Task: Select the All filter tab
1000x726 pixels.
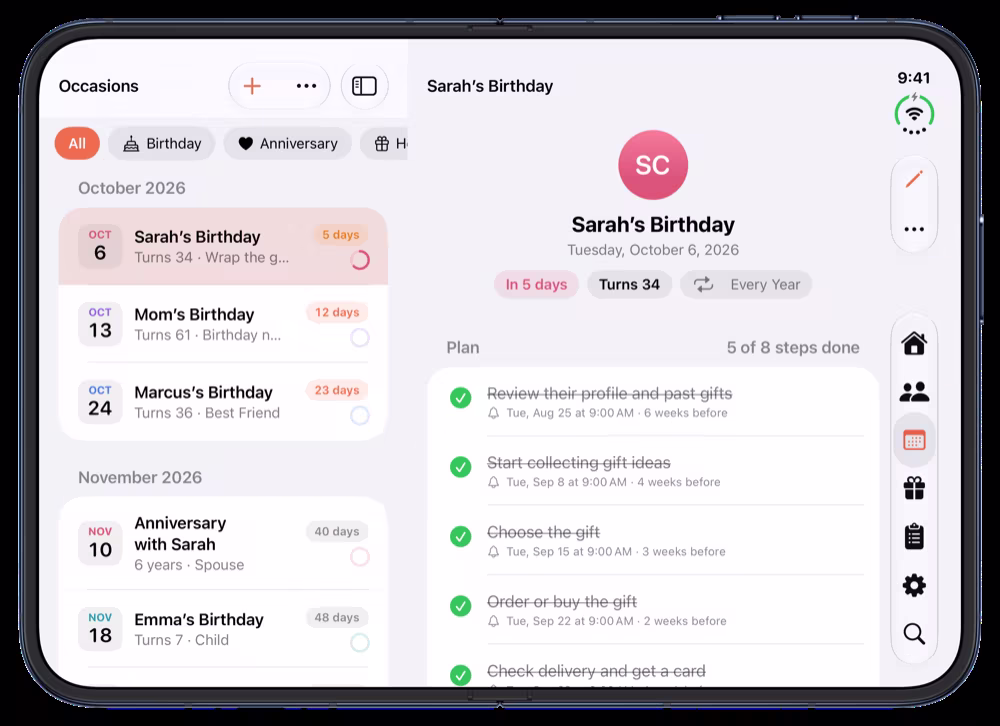Action: (x=77, y=144)
